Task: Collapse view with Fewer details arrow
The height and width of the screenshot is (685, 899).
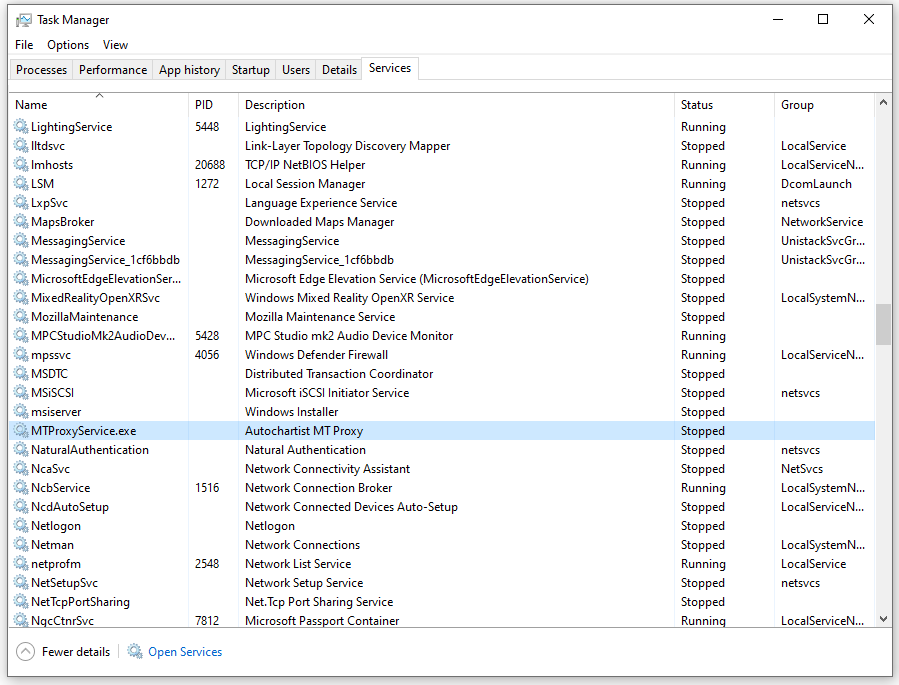Action: [x=25, y=651]
